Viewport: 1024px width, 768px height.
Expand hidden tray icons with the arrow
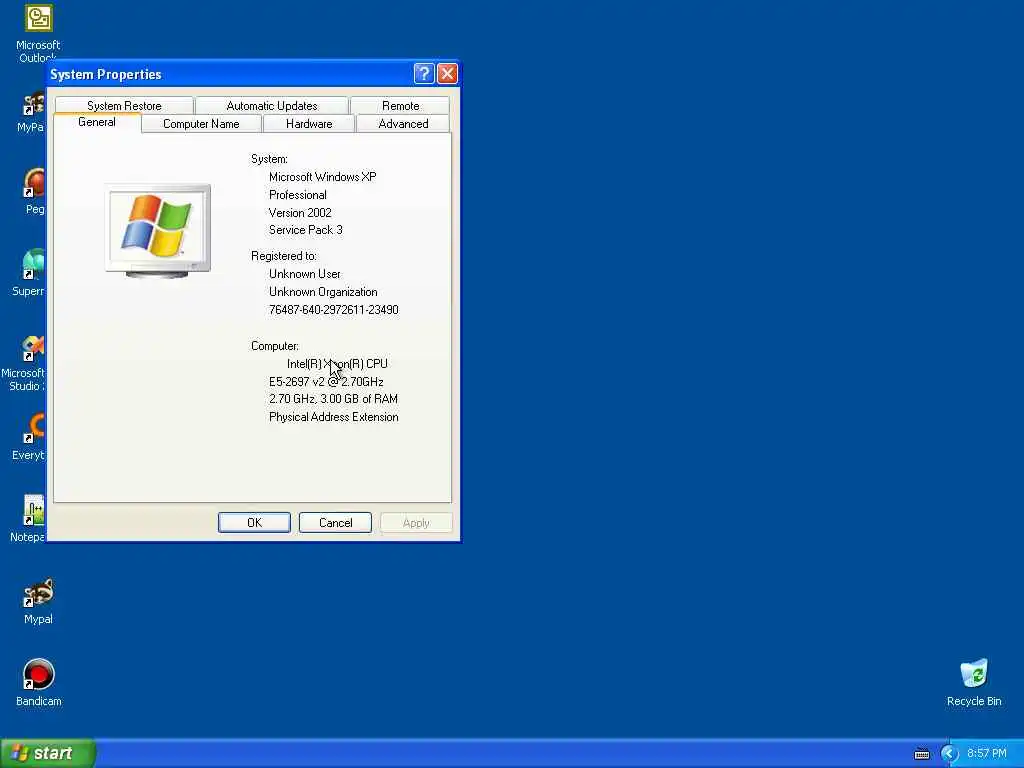(949, 754)
